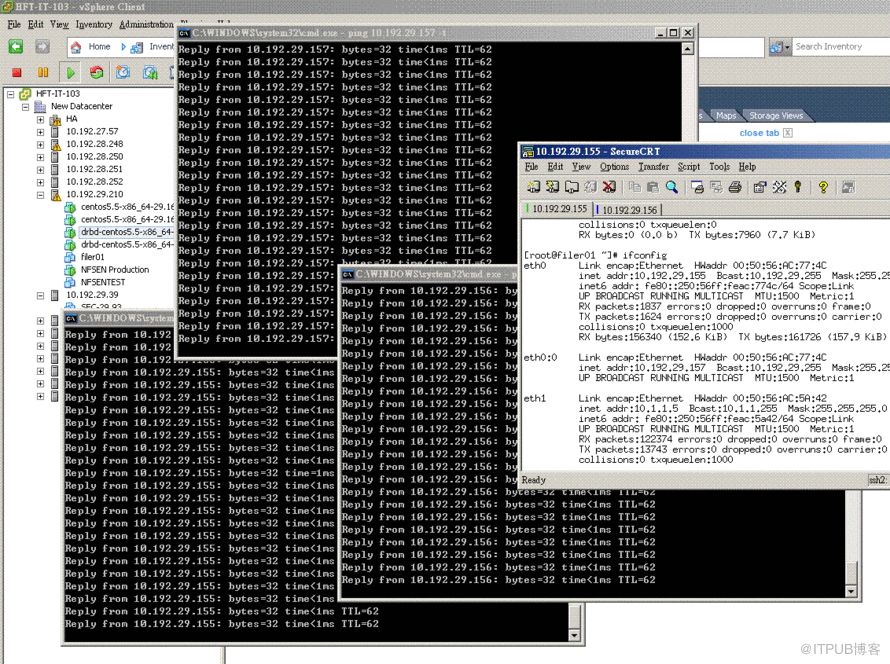
Task: Click the Home breadcrumb link
Action: 99,47
